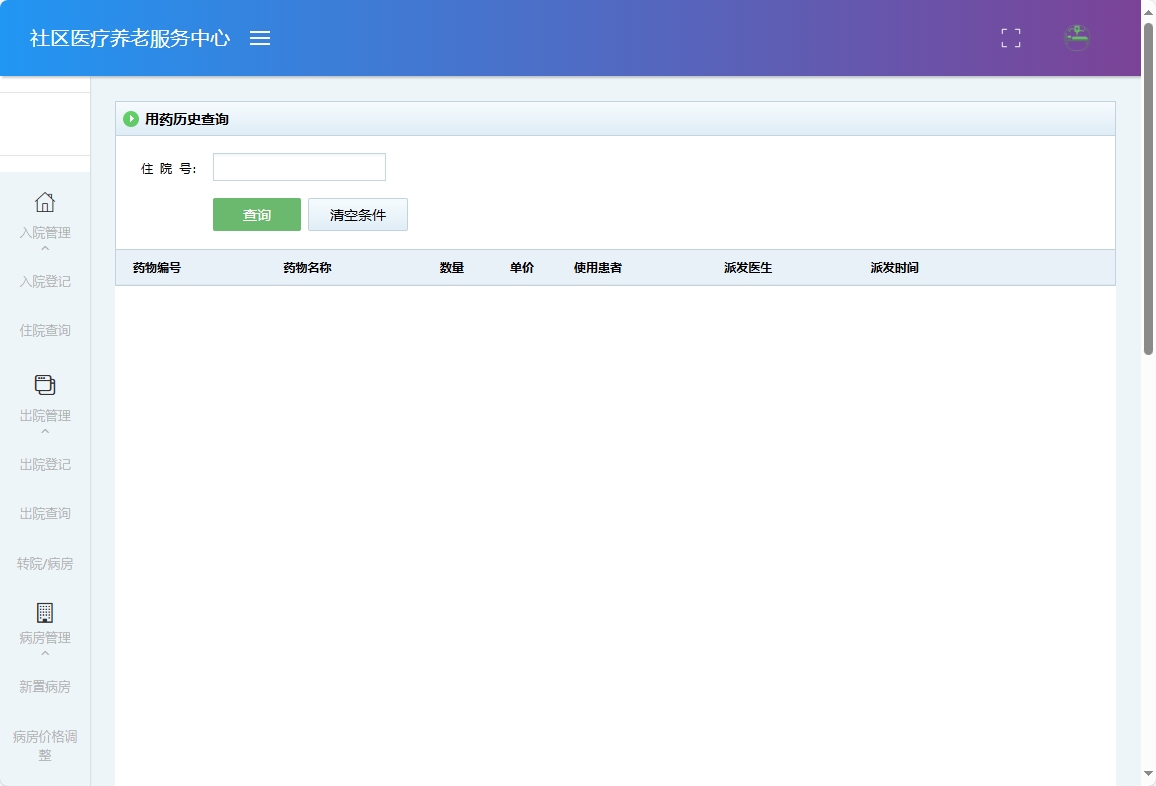Viewport: 1156px width, 786px height.
Task: Open the 出院查询 menu item
Action: 45,513
